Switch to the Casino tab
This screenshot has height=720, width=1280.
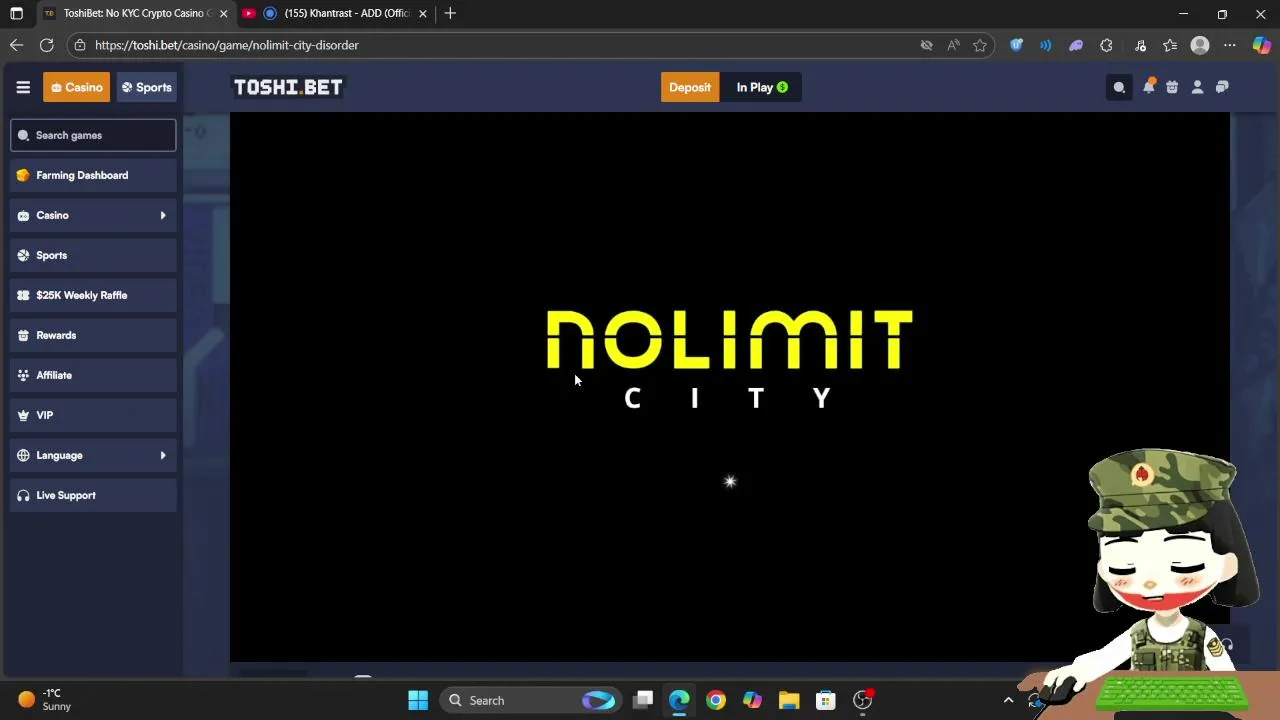coord(76,87)
